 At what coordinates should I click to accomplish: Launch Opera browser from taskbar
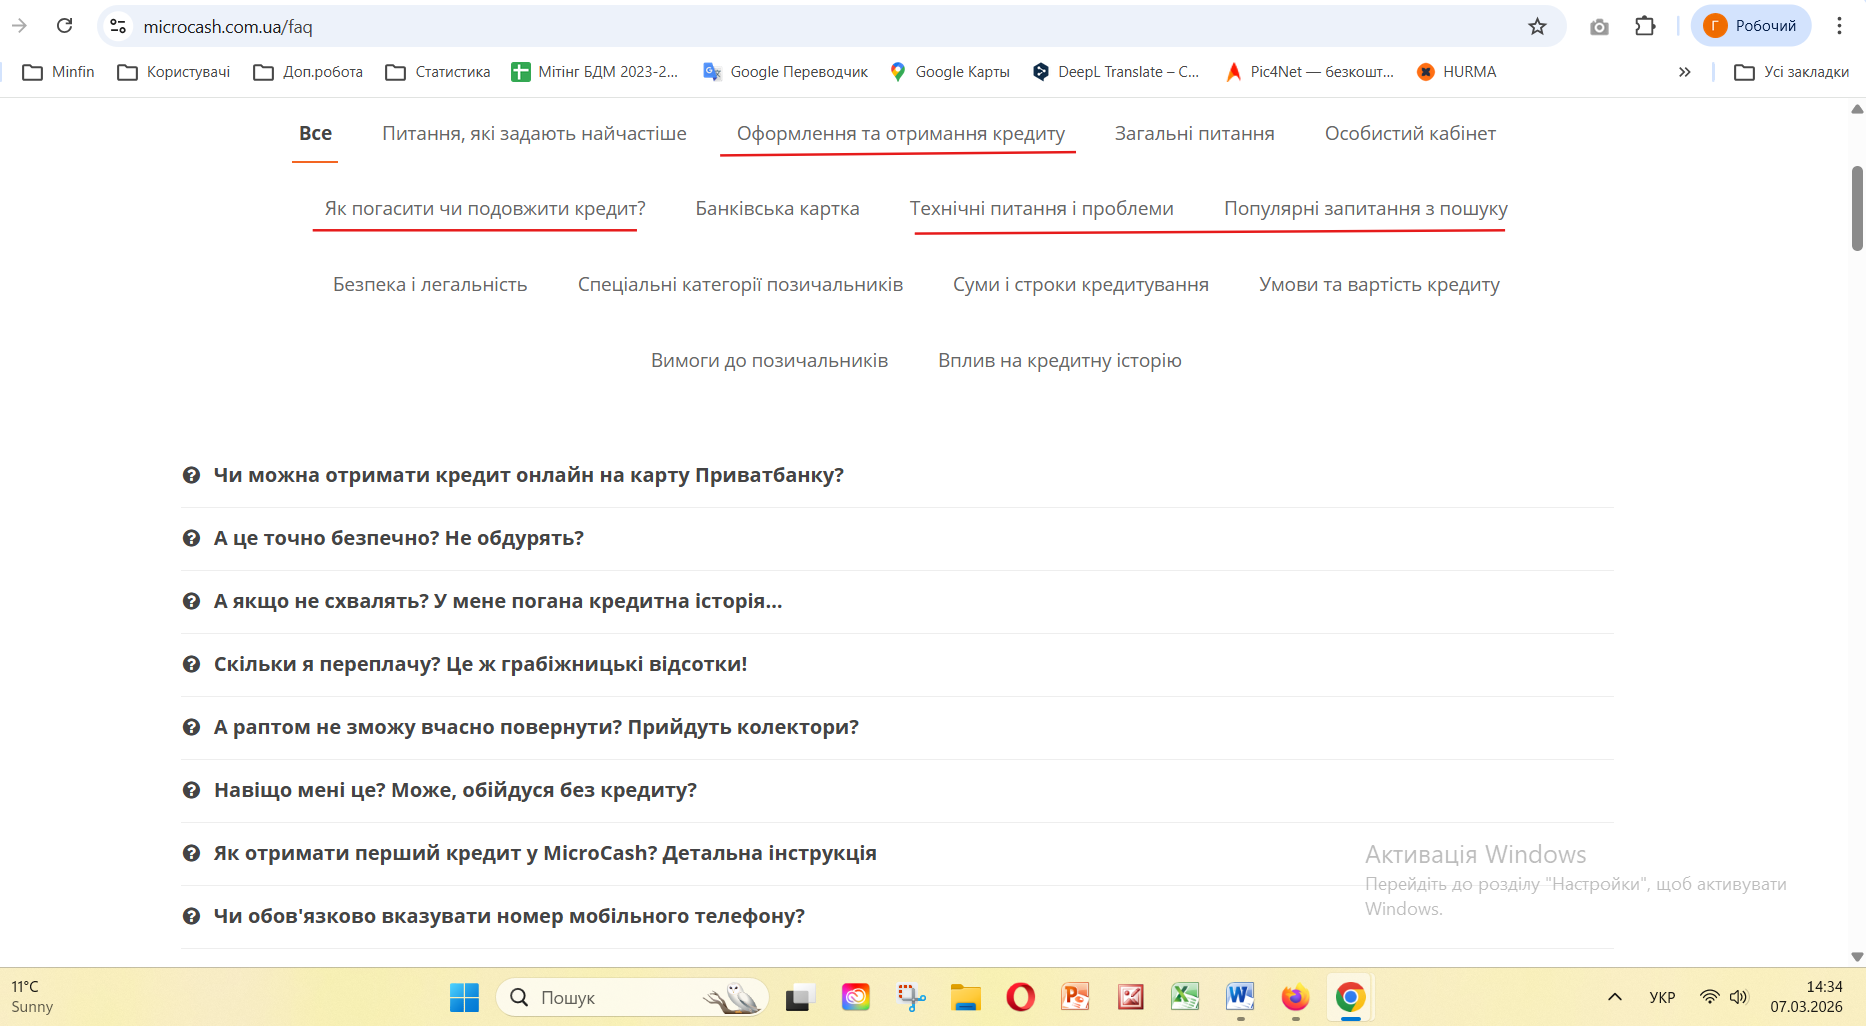coord(1021,997)
